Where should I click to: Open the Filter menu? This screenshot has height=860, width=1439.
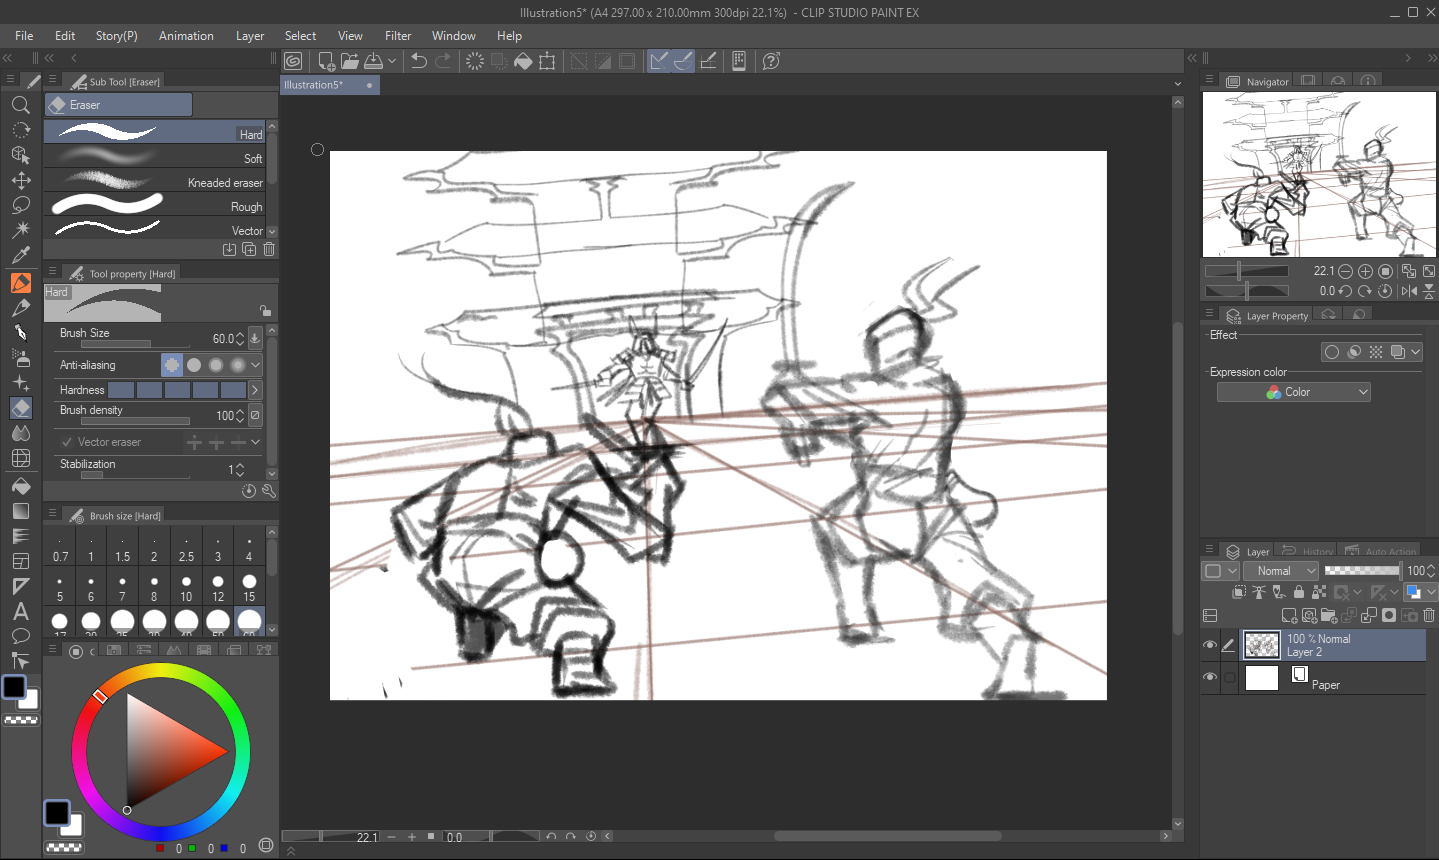[398, 36]
